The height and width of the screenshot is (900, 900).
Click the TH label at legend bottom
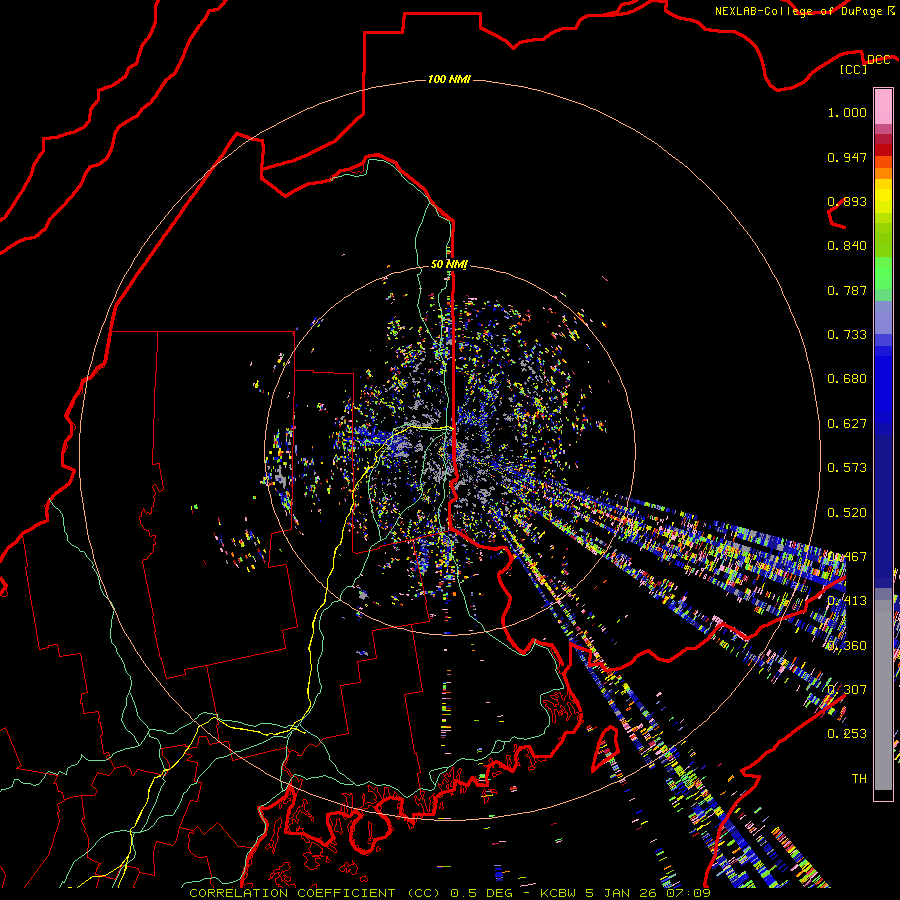pyautogui.click(x=859, y=779)
